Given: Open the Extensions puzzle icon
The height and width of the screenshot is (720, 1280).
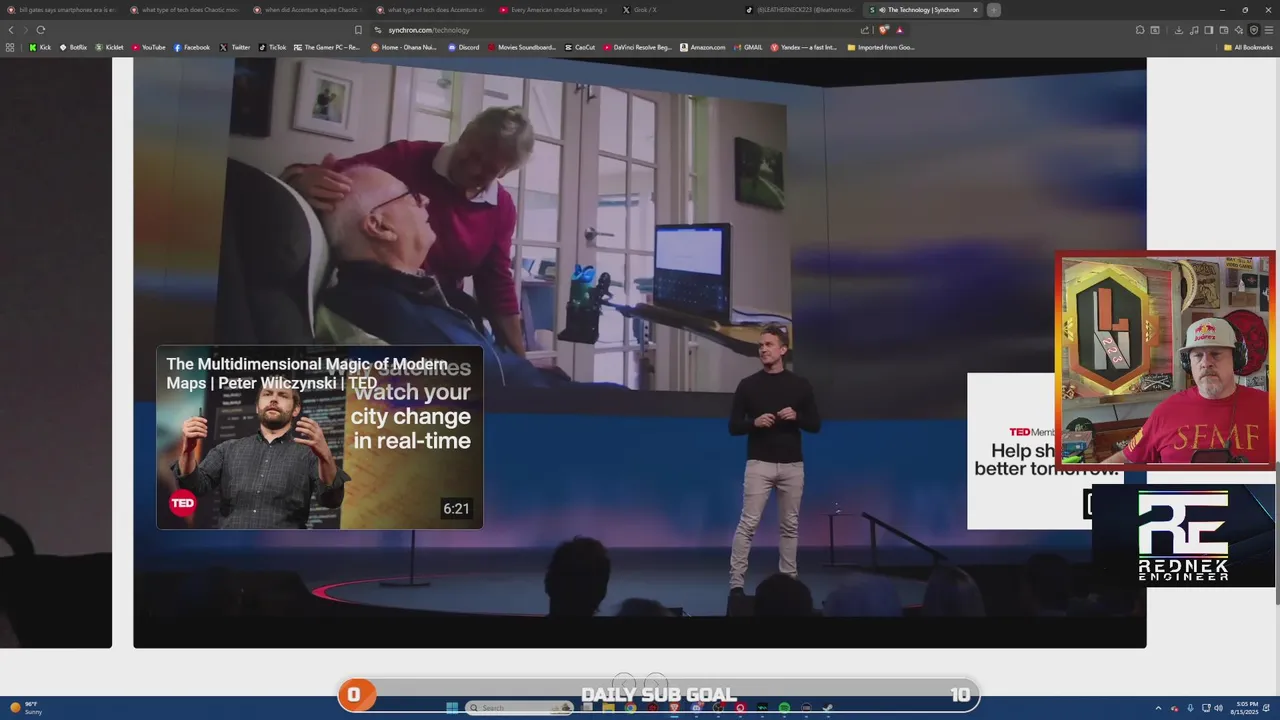Looking at the screenshot, I should point(1140,30).
